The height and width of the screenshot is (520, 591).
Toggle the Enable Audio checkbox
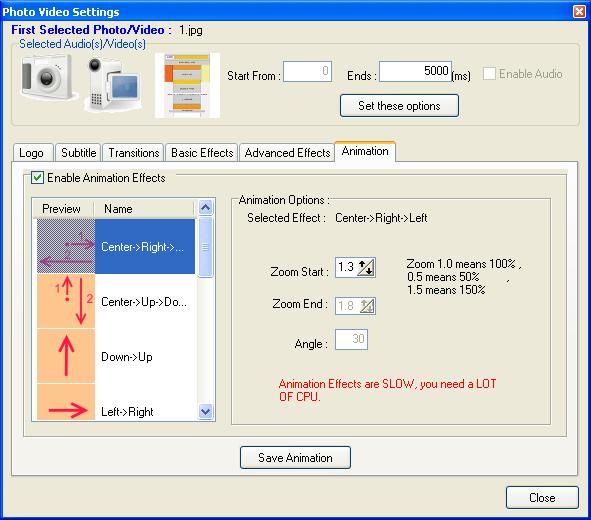pyautogui.click(x=489, y=73)
